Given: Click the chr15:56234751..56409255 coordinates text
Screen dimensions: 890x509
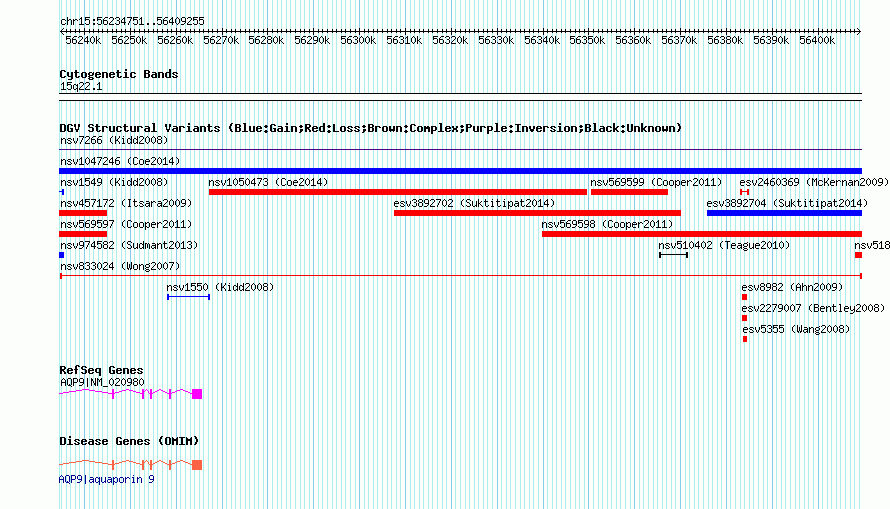Looking at the screenshot, I should pyautogui.click(x=132, y=21).
